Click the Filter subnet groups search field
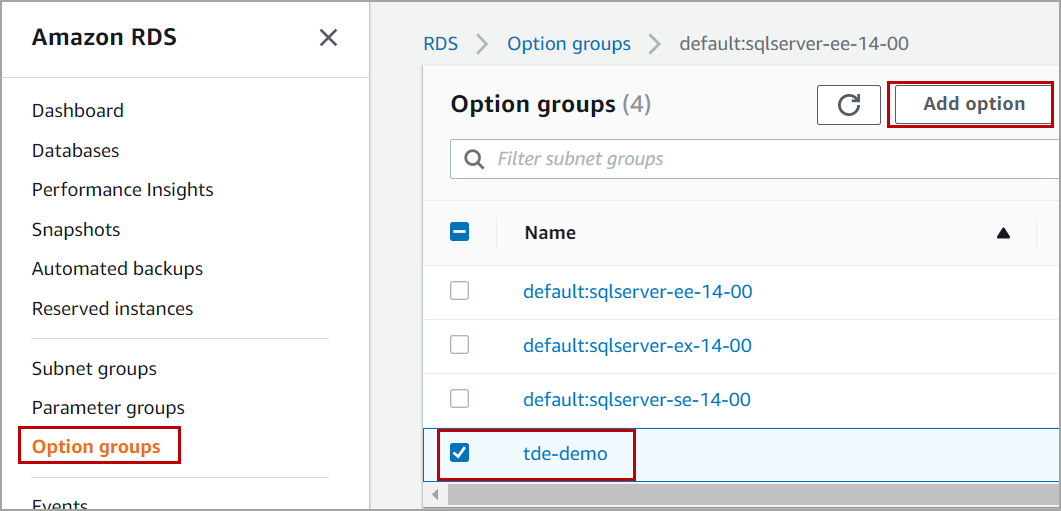 [760, 159]
